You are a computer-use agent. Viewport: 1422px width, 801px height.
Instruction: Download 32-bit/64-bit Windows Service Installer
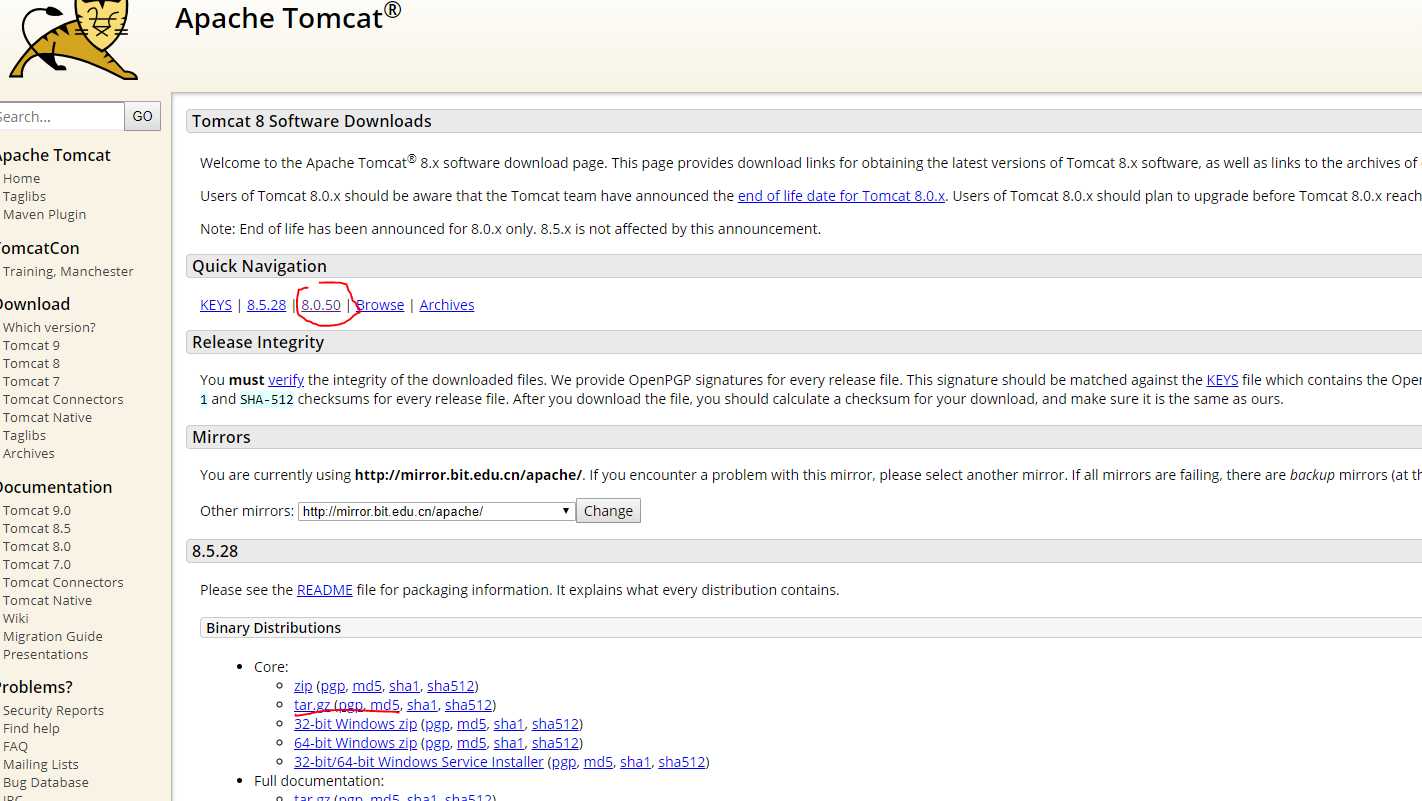pos(419,762)
